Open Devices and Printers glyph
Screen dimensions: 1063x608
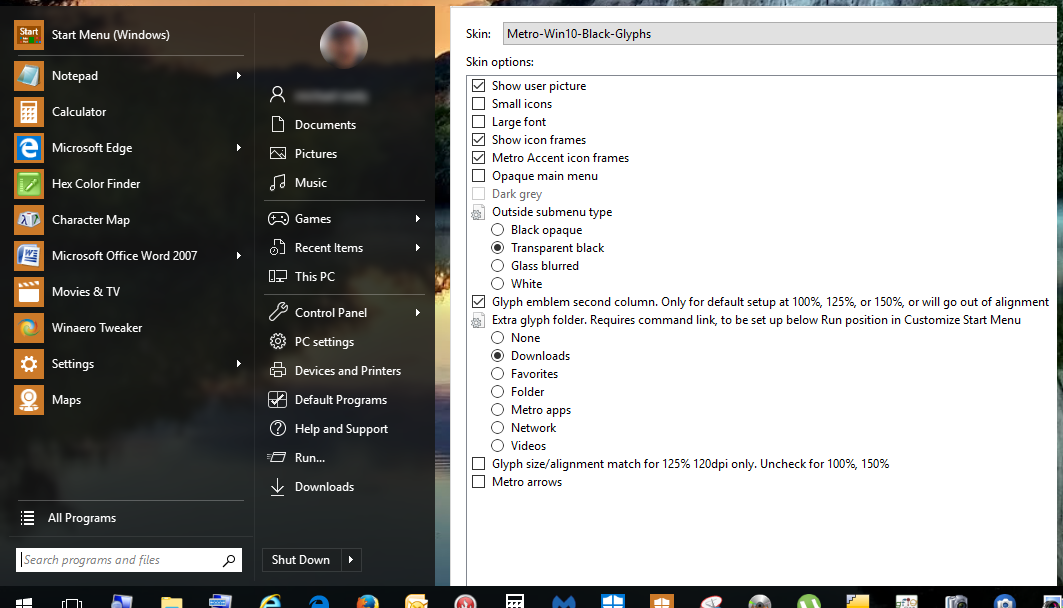(277, 370)
